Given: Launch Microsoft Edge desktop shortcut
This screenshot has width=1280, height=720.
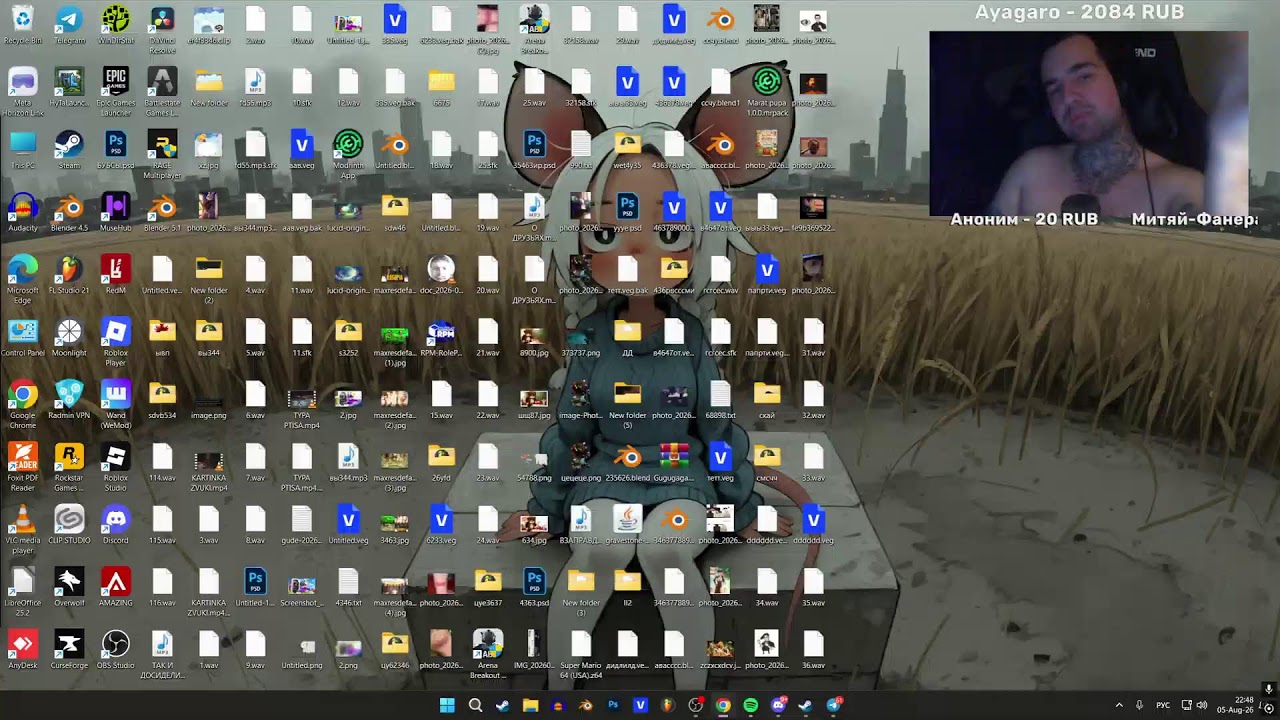Looking at the screenshot, I should [x=22, y=279].
